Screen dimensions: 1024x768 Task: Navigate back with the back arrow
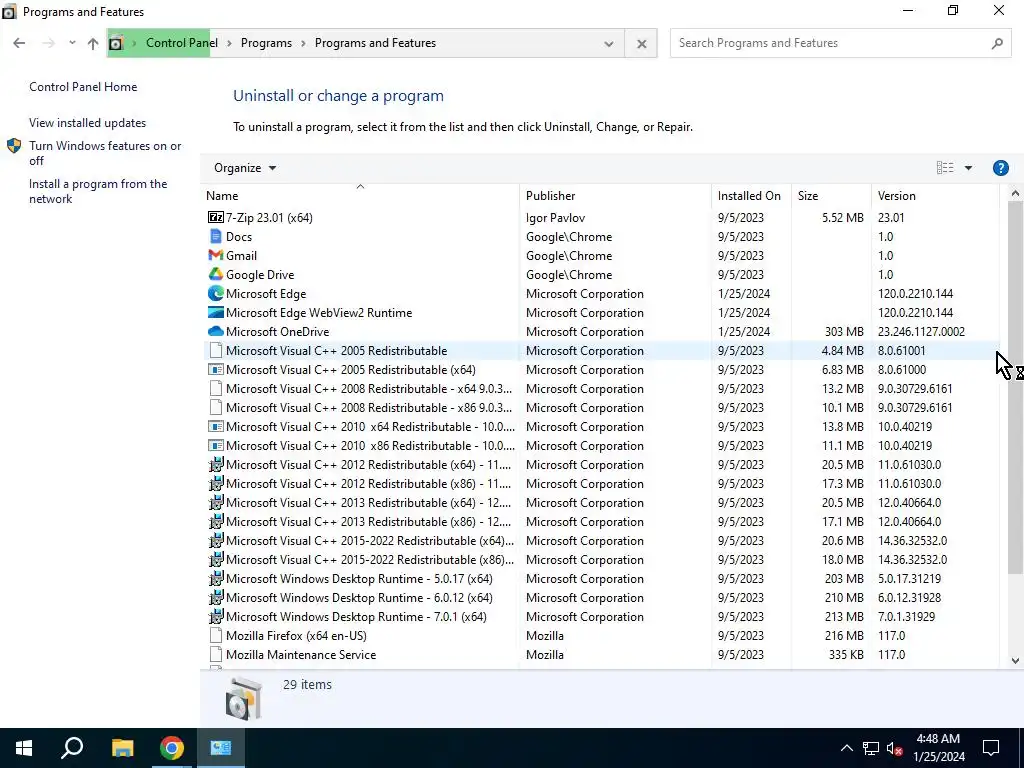tap(19, 43)
